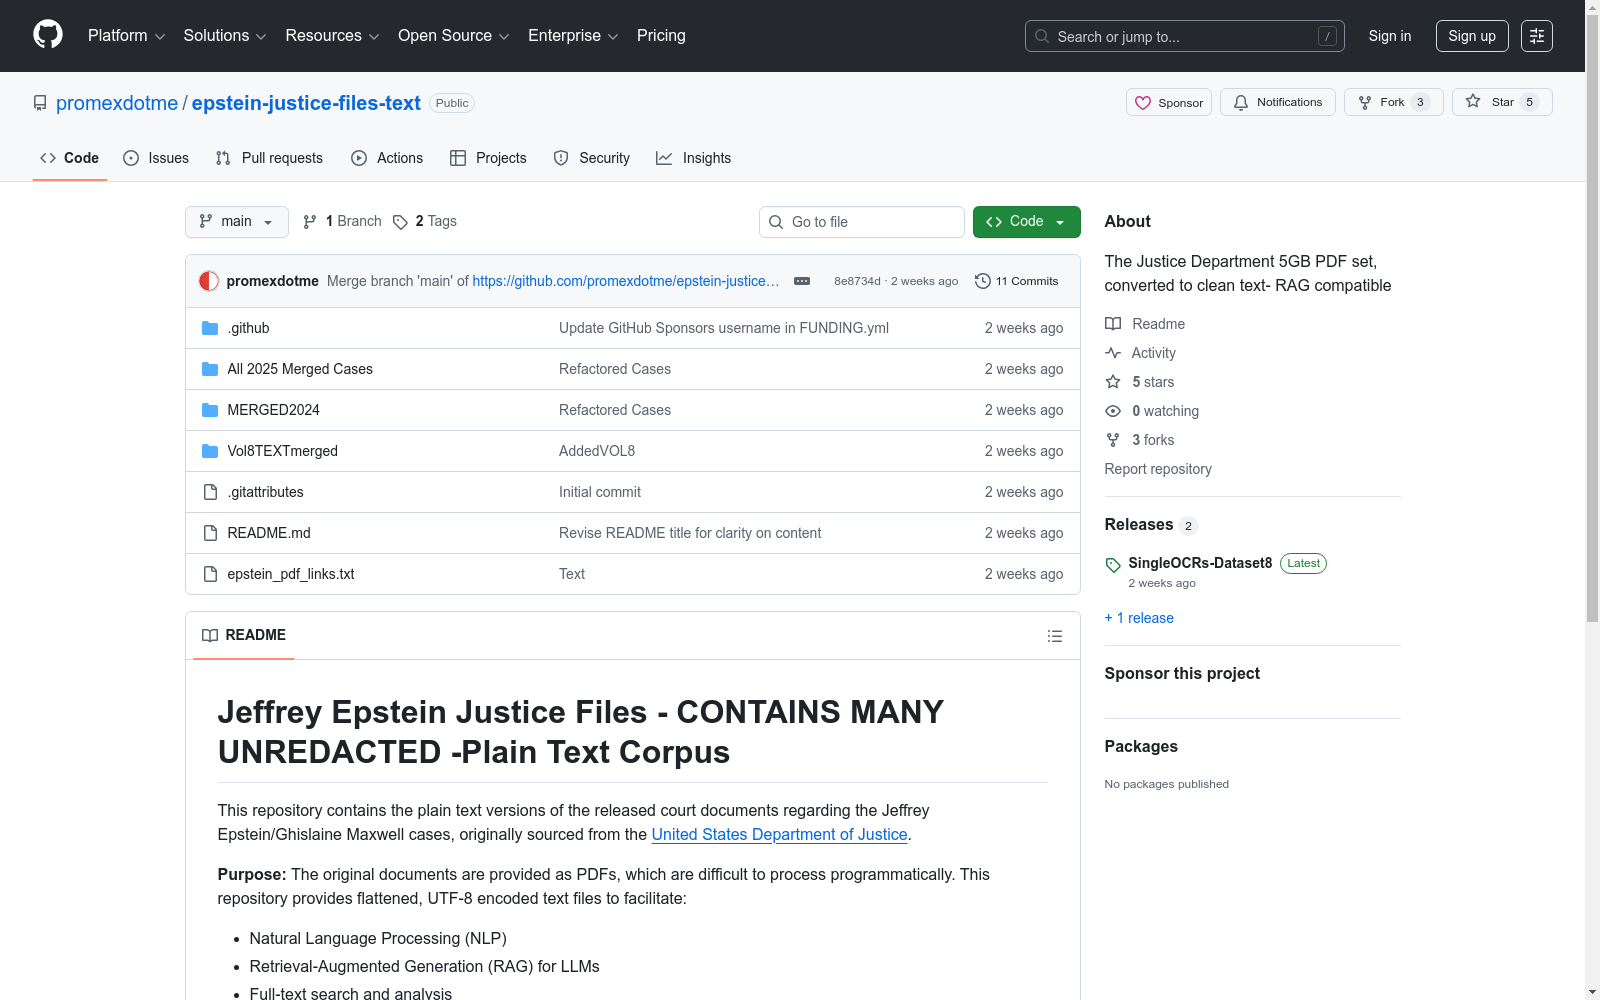This screenshot has width=1600, height=1000.
Task: Click the eye icon beside 0 watching
Action: 1113,411
